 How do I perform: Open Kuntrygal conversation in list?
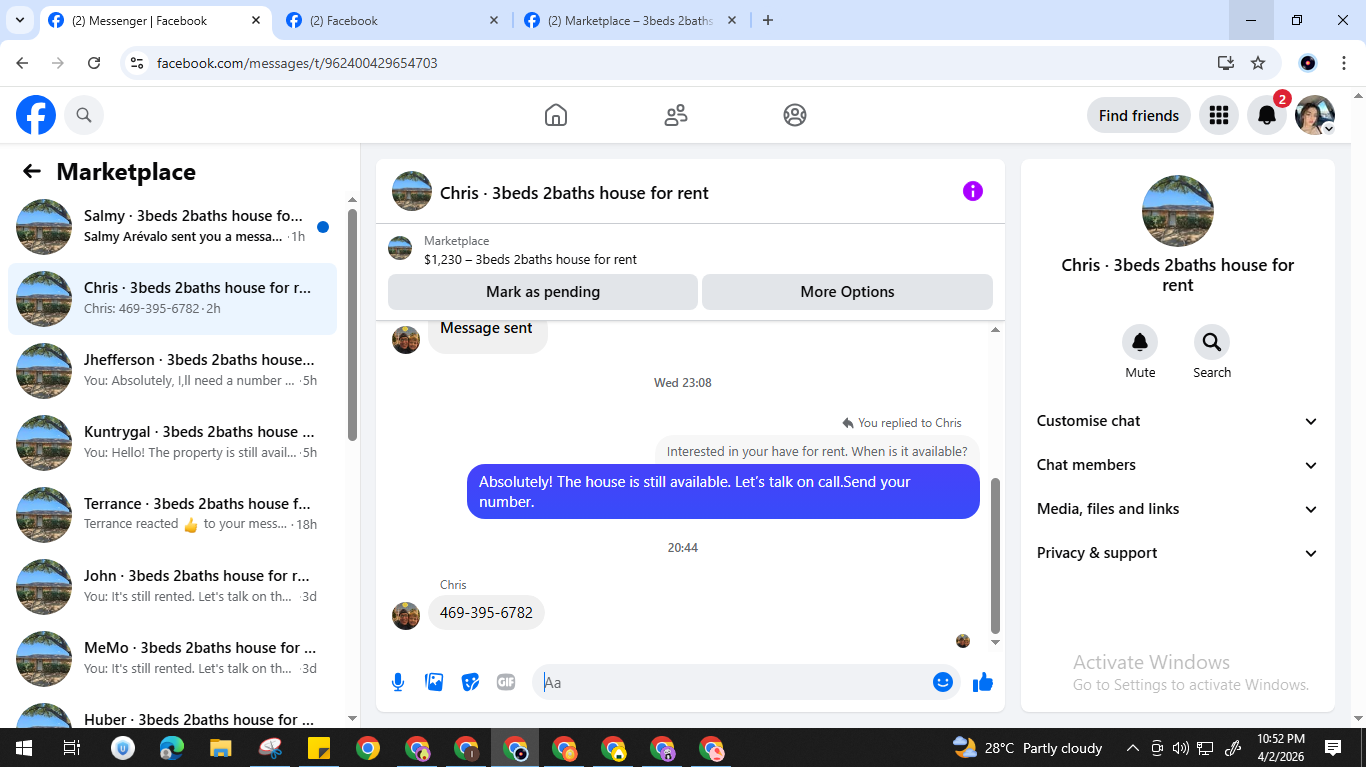172,443
